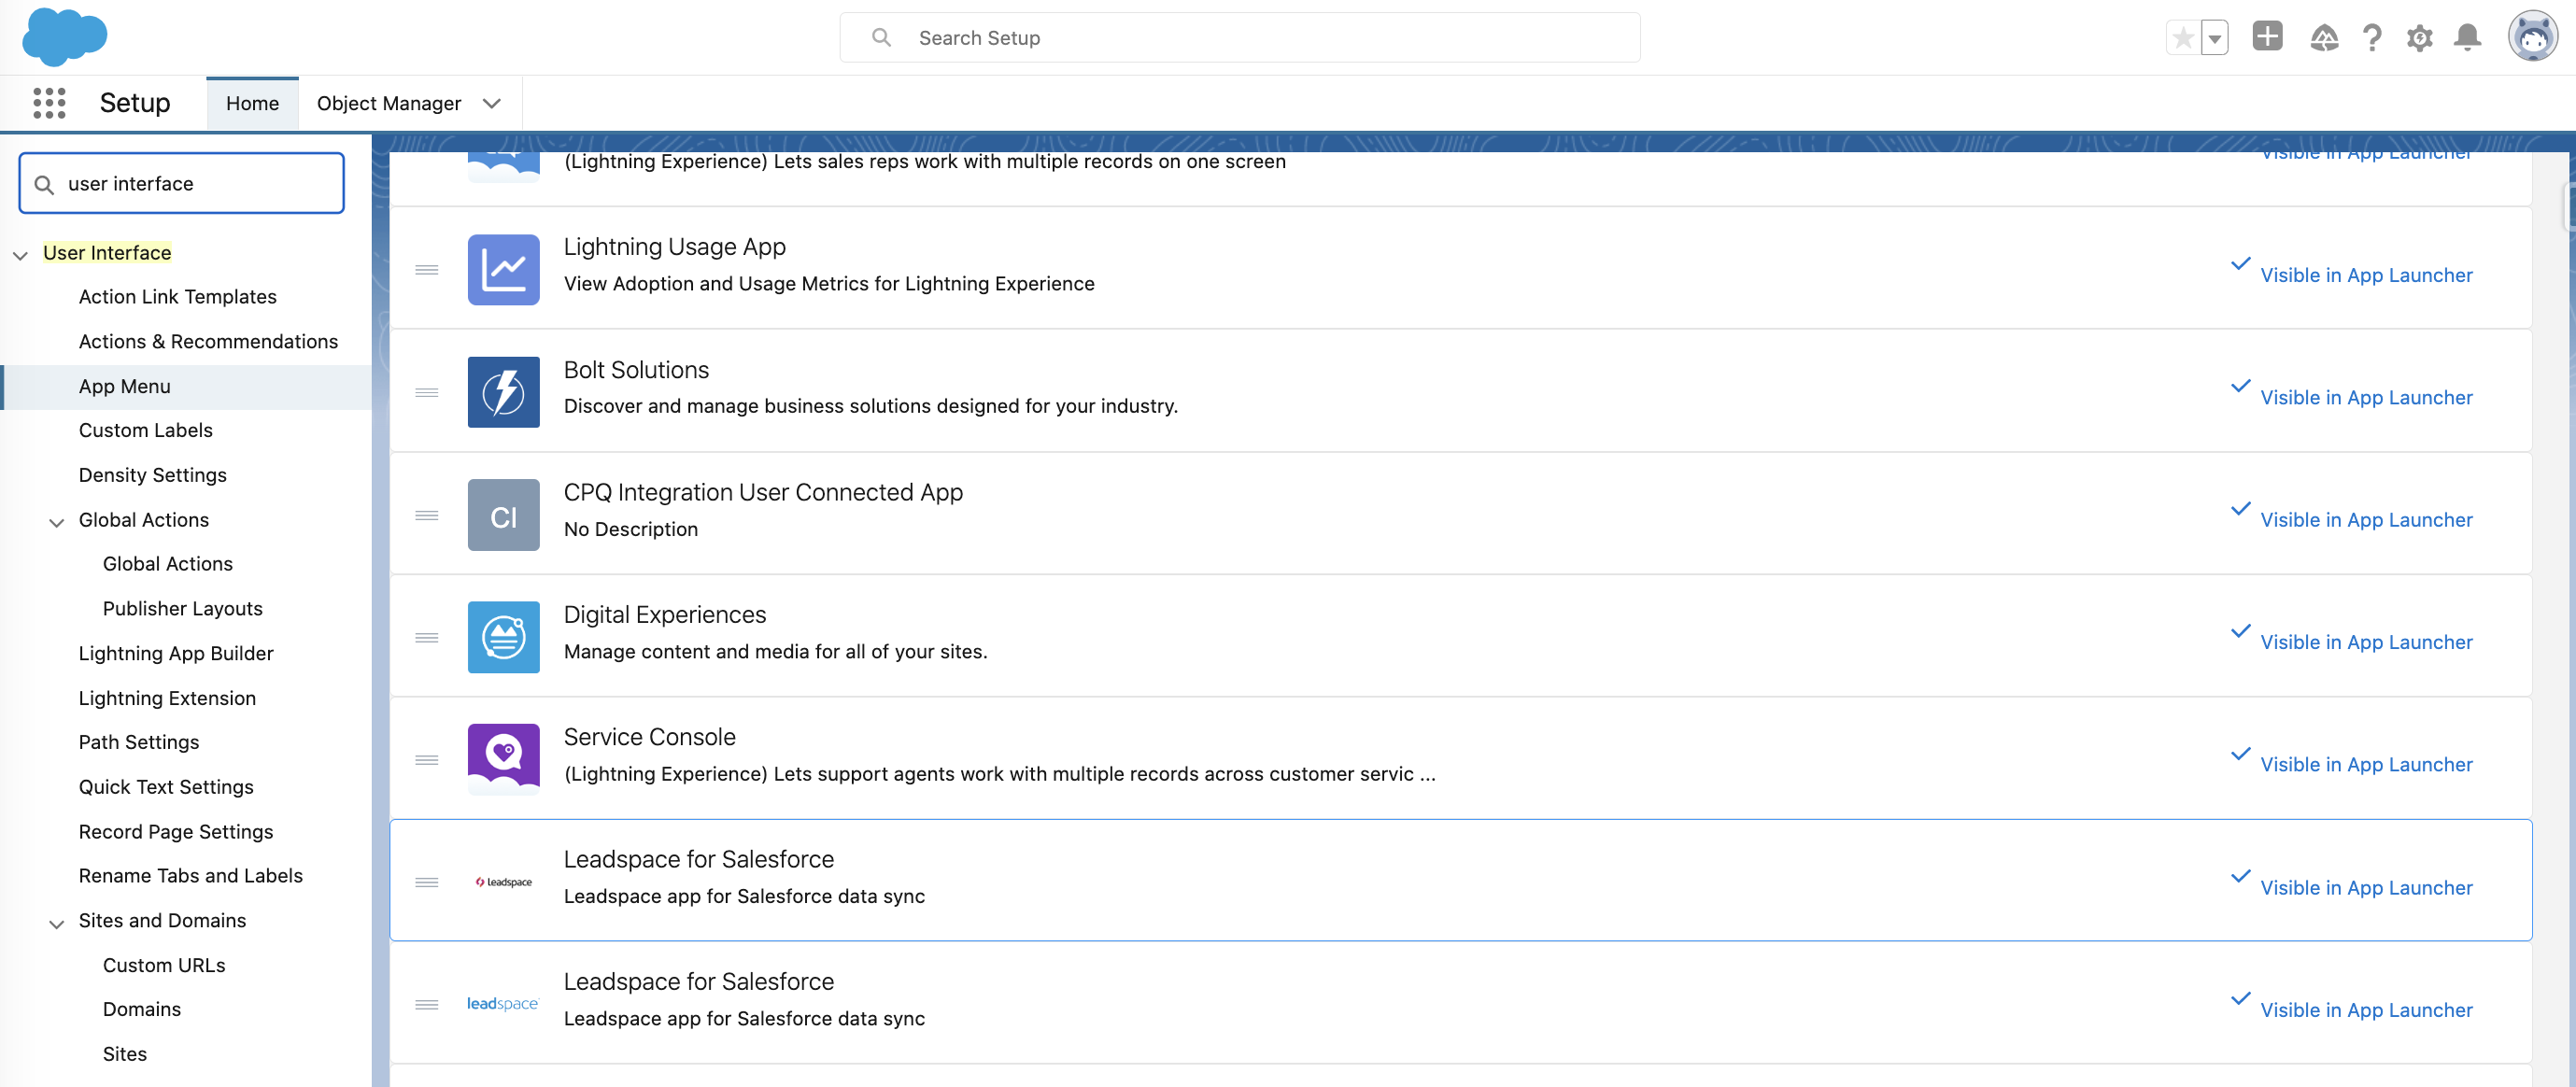Viewport: 2576px width, 1087px height.
Task: Open Actions & Recommendations in sidebar
Action: [x=208, y=342]
